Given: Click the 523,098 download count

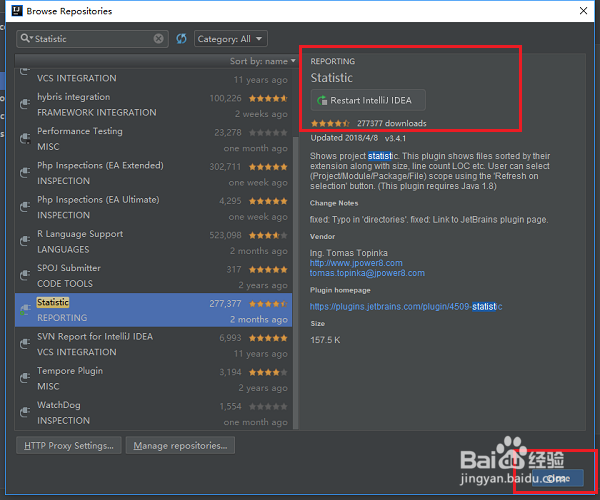Looking at the screenshot, I should pyautogui.click(x=225, y=235).
